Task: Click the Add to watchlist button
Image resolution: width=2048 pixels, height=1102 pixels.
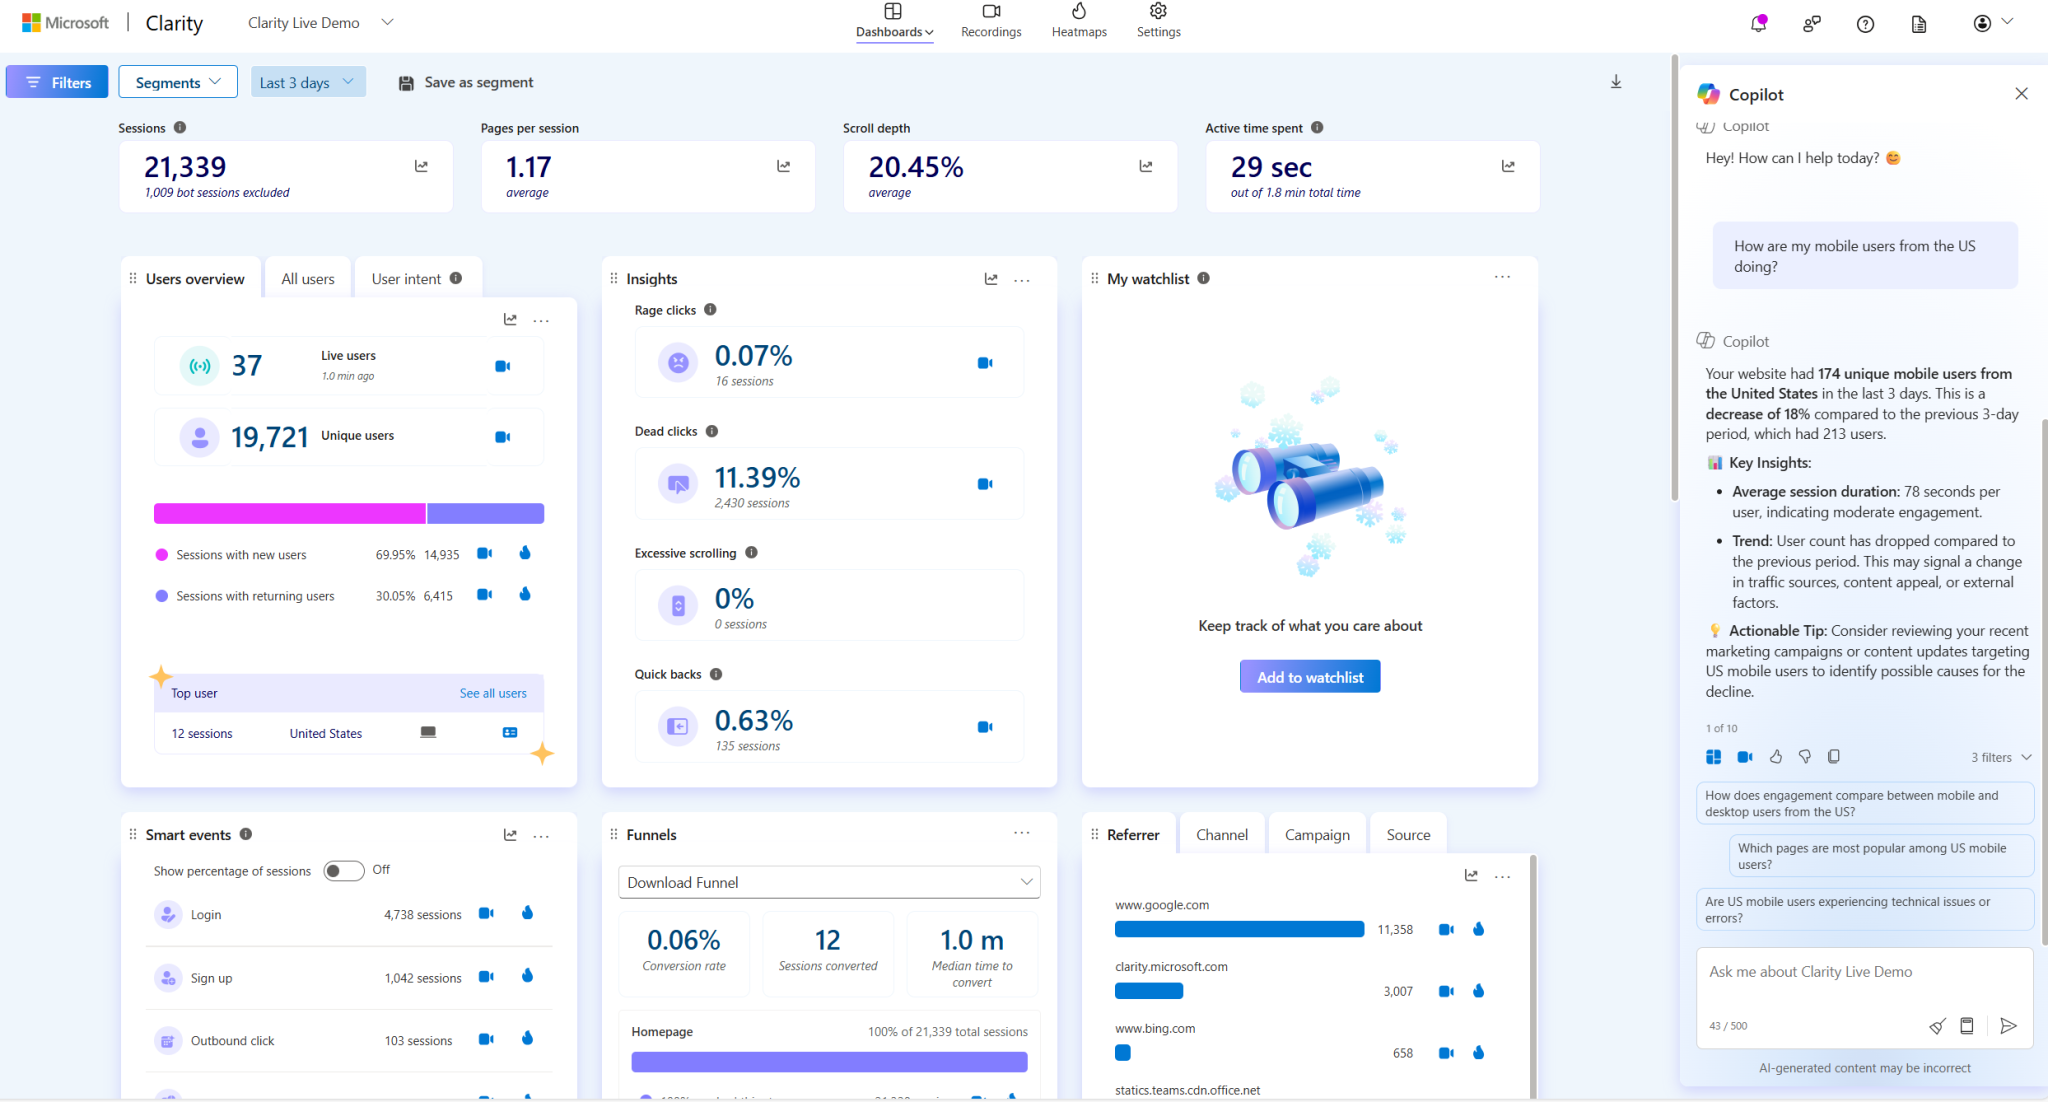Action: point(1309,677)
